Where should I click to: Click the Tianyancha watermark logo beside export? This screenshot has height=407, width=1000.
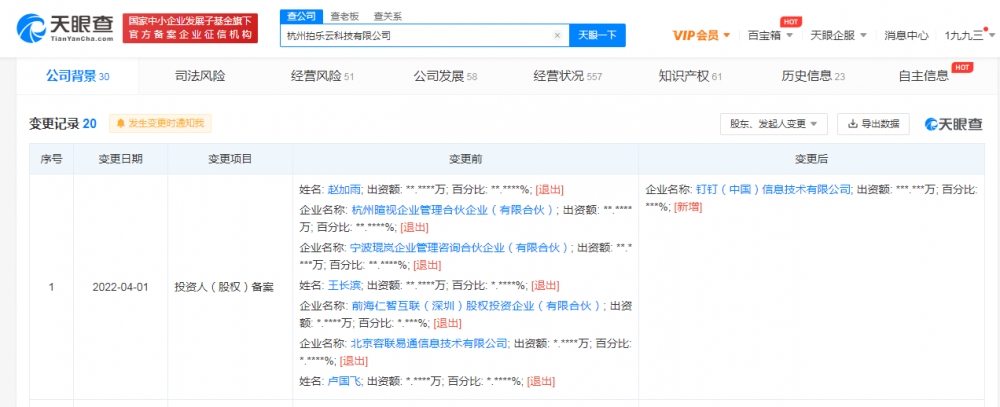tap(953, 124)
